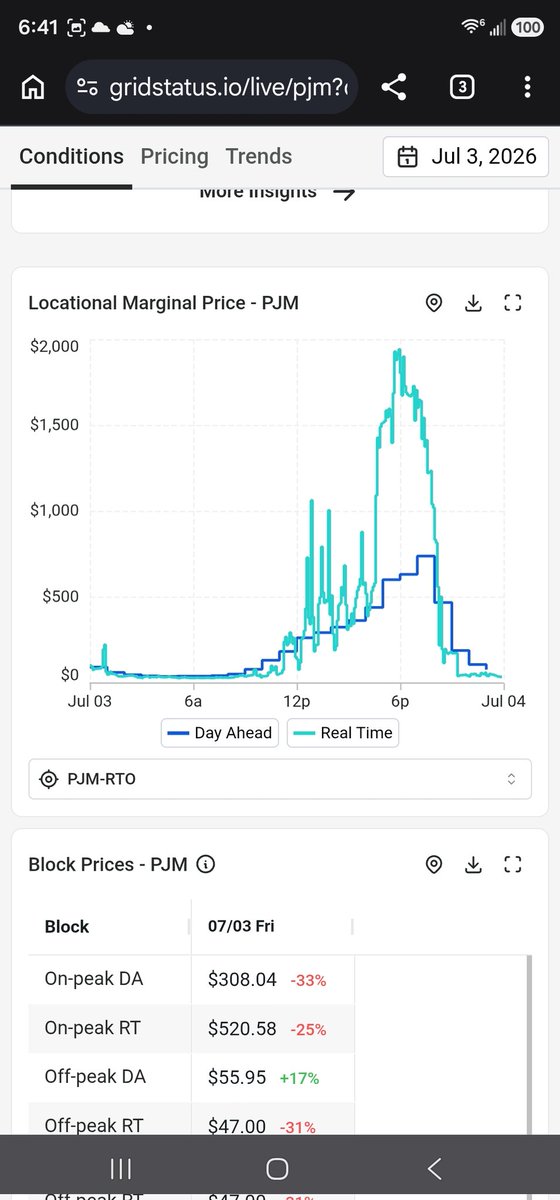The width and height of the screenshot is (560, 1200).
Task: Click the location pin icon on Block Prices
Action: point(434,865)
